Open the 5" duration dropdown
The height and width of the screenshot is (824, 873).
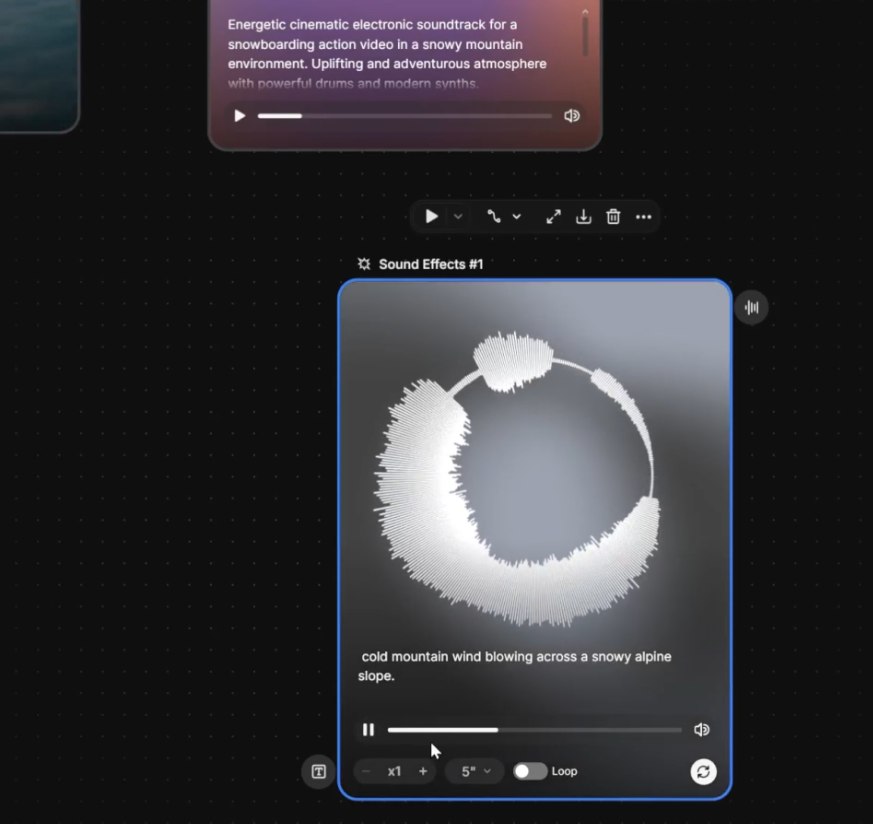475,771
